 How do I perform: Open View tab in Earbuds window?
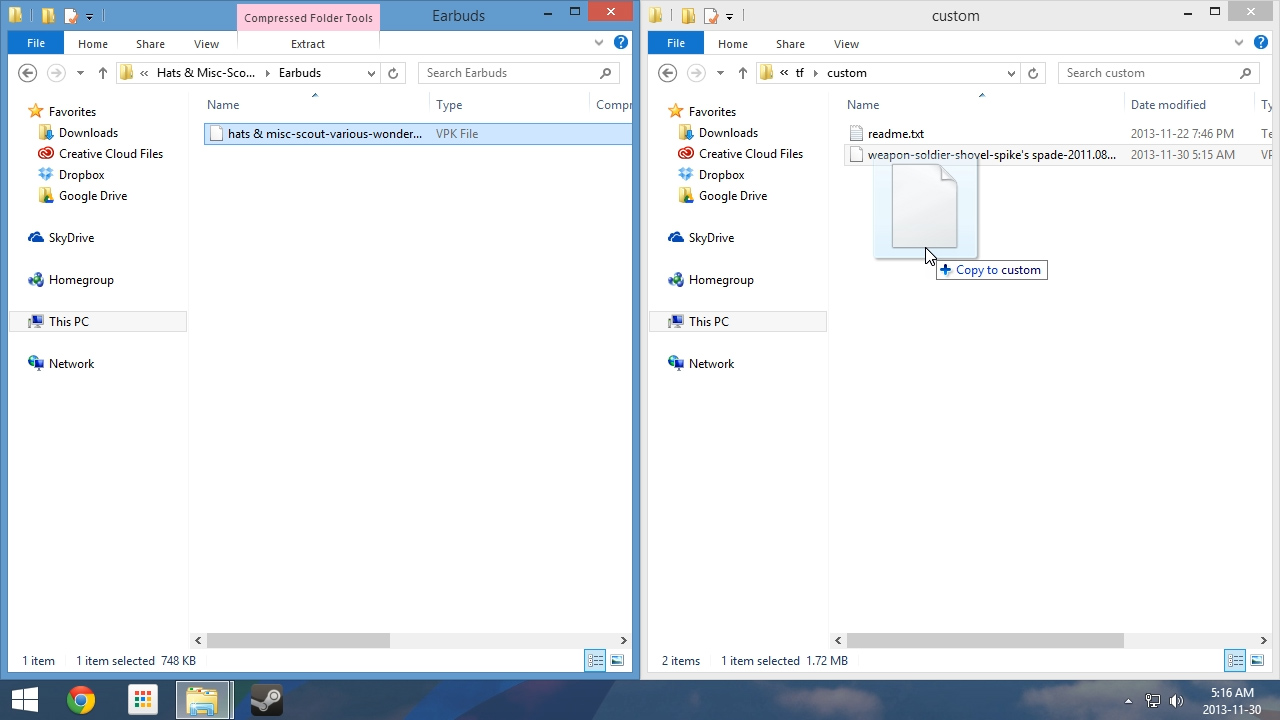click(207, 44)
